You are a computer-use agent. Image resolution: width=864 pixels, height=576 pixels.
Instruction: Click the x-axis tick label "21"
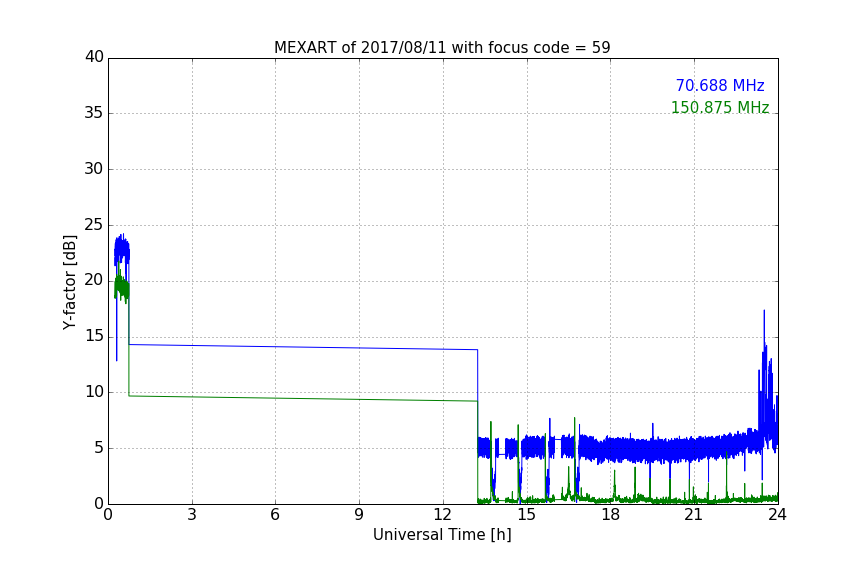pos(694,515)
